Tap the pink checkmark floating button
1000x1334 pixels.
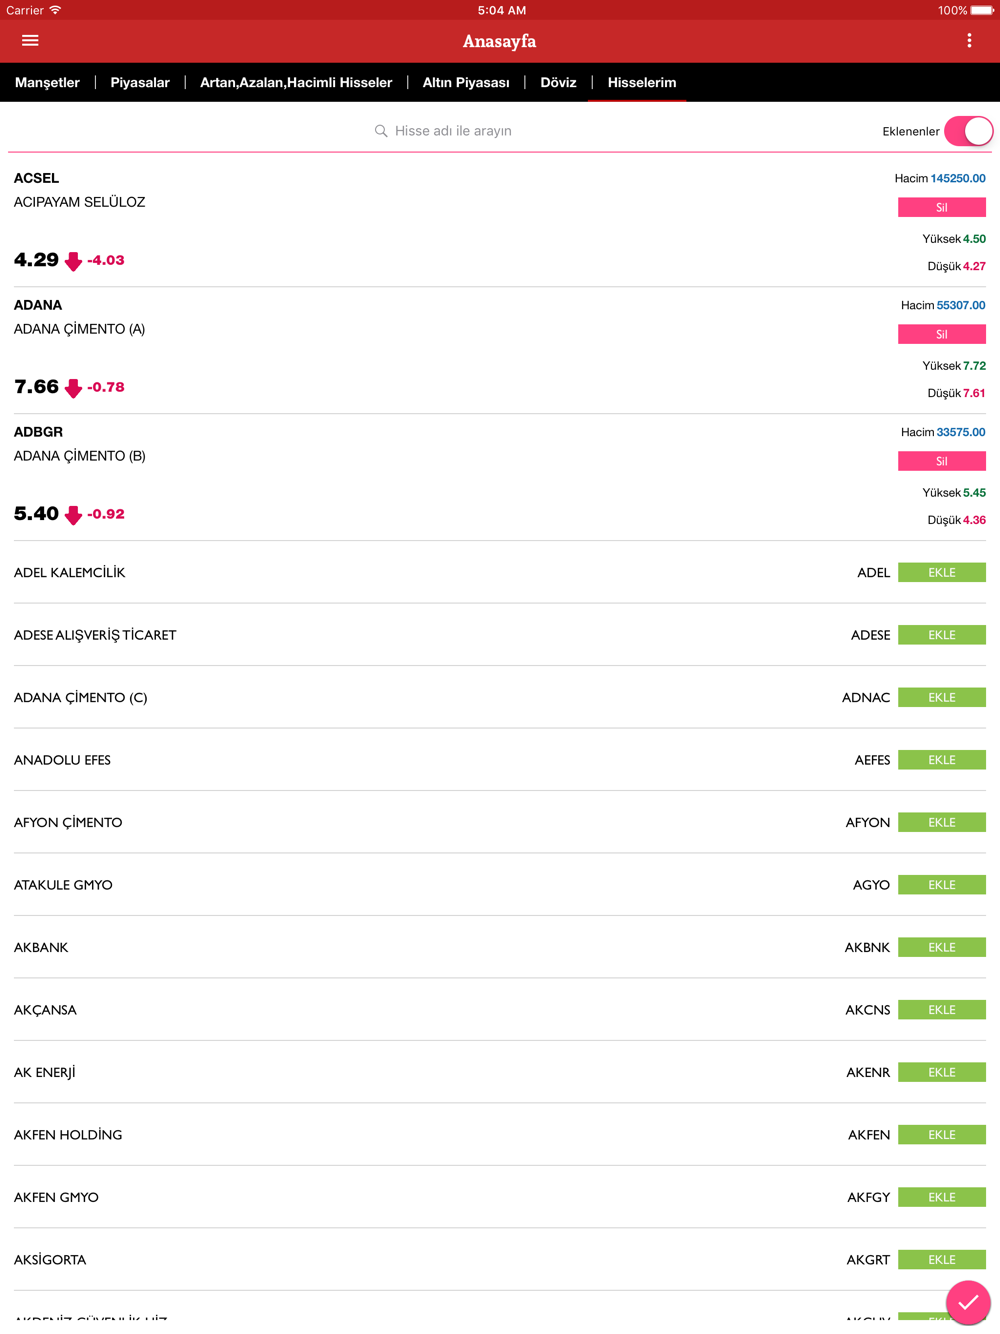tap(968, 1302)
